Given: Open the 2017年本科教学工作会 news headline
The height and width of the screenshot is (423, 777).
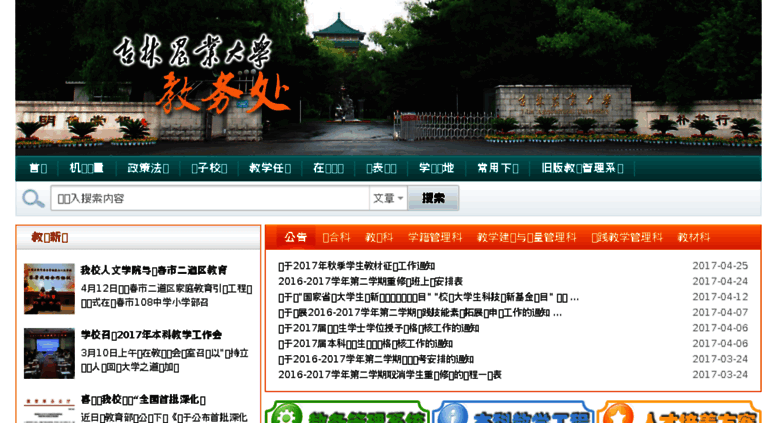Looking at the screenshot, I should (151, 335).
